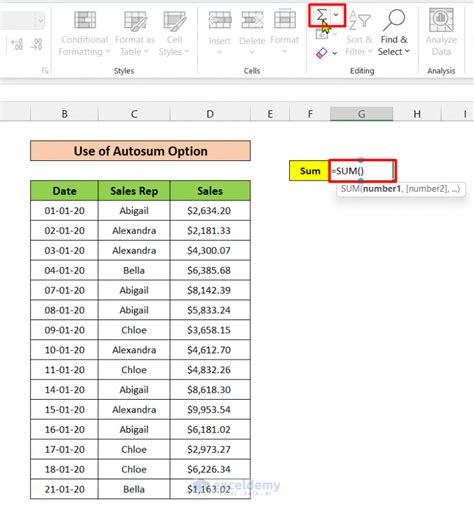The height and width of the screenshot is (507, 474).
Task: Click the Format as Table icon
Action: pos(135,33)
